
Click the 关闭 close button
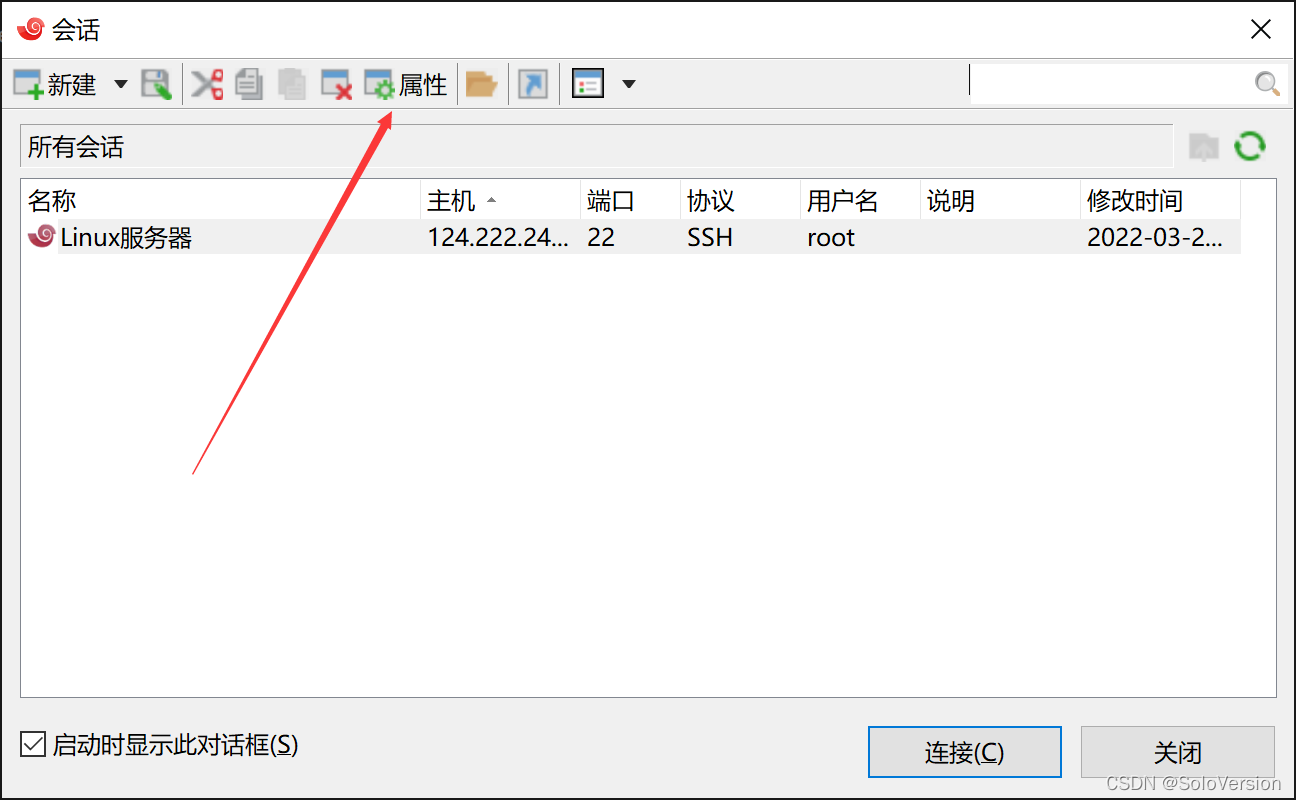coord(1177,752)
